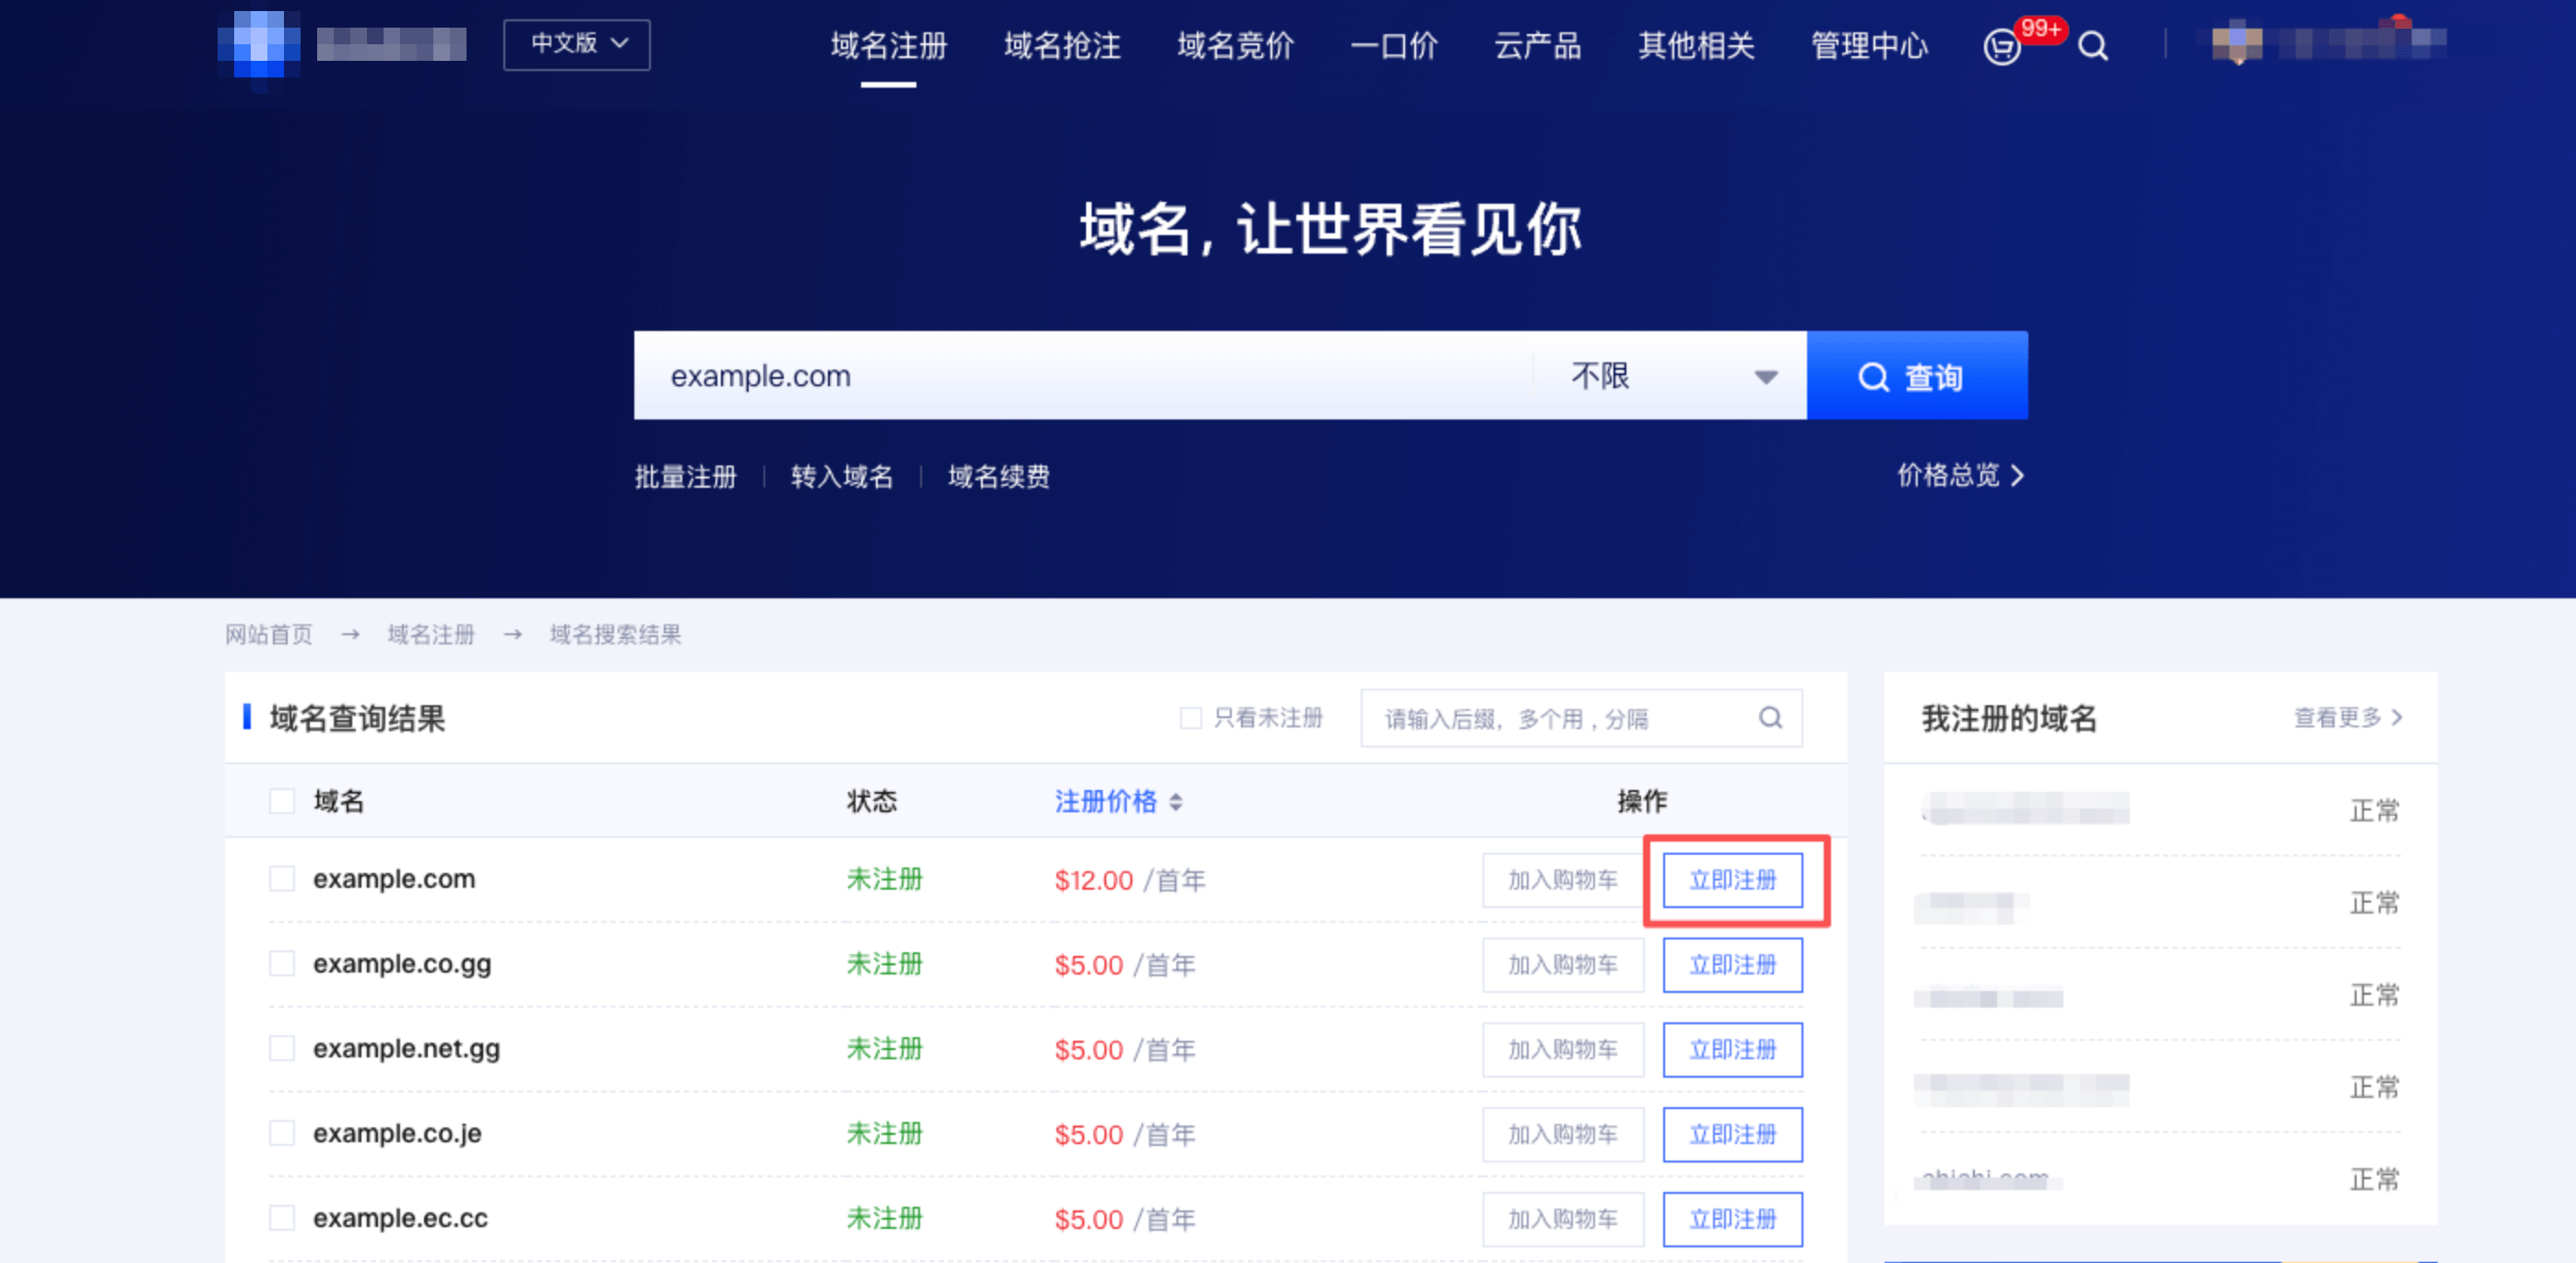The width and height of the screenshot is (2576, 1263).
Task: Click the search magnifier icon in top navigation
Action: tap(2093, 46)
